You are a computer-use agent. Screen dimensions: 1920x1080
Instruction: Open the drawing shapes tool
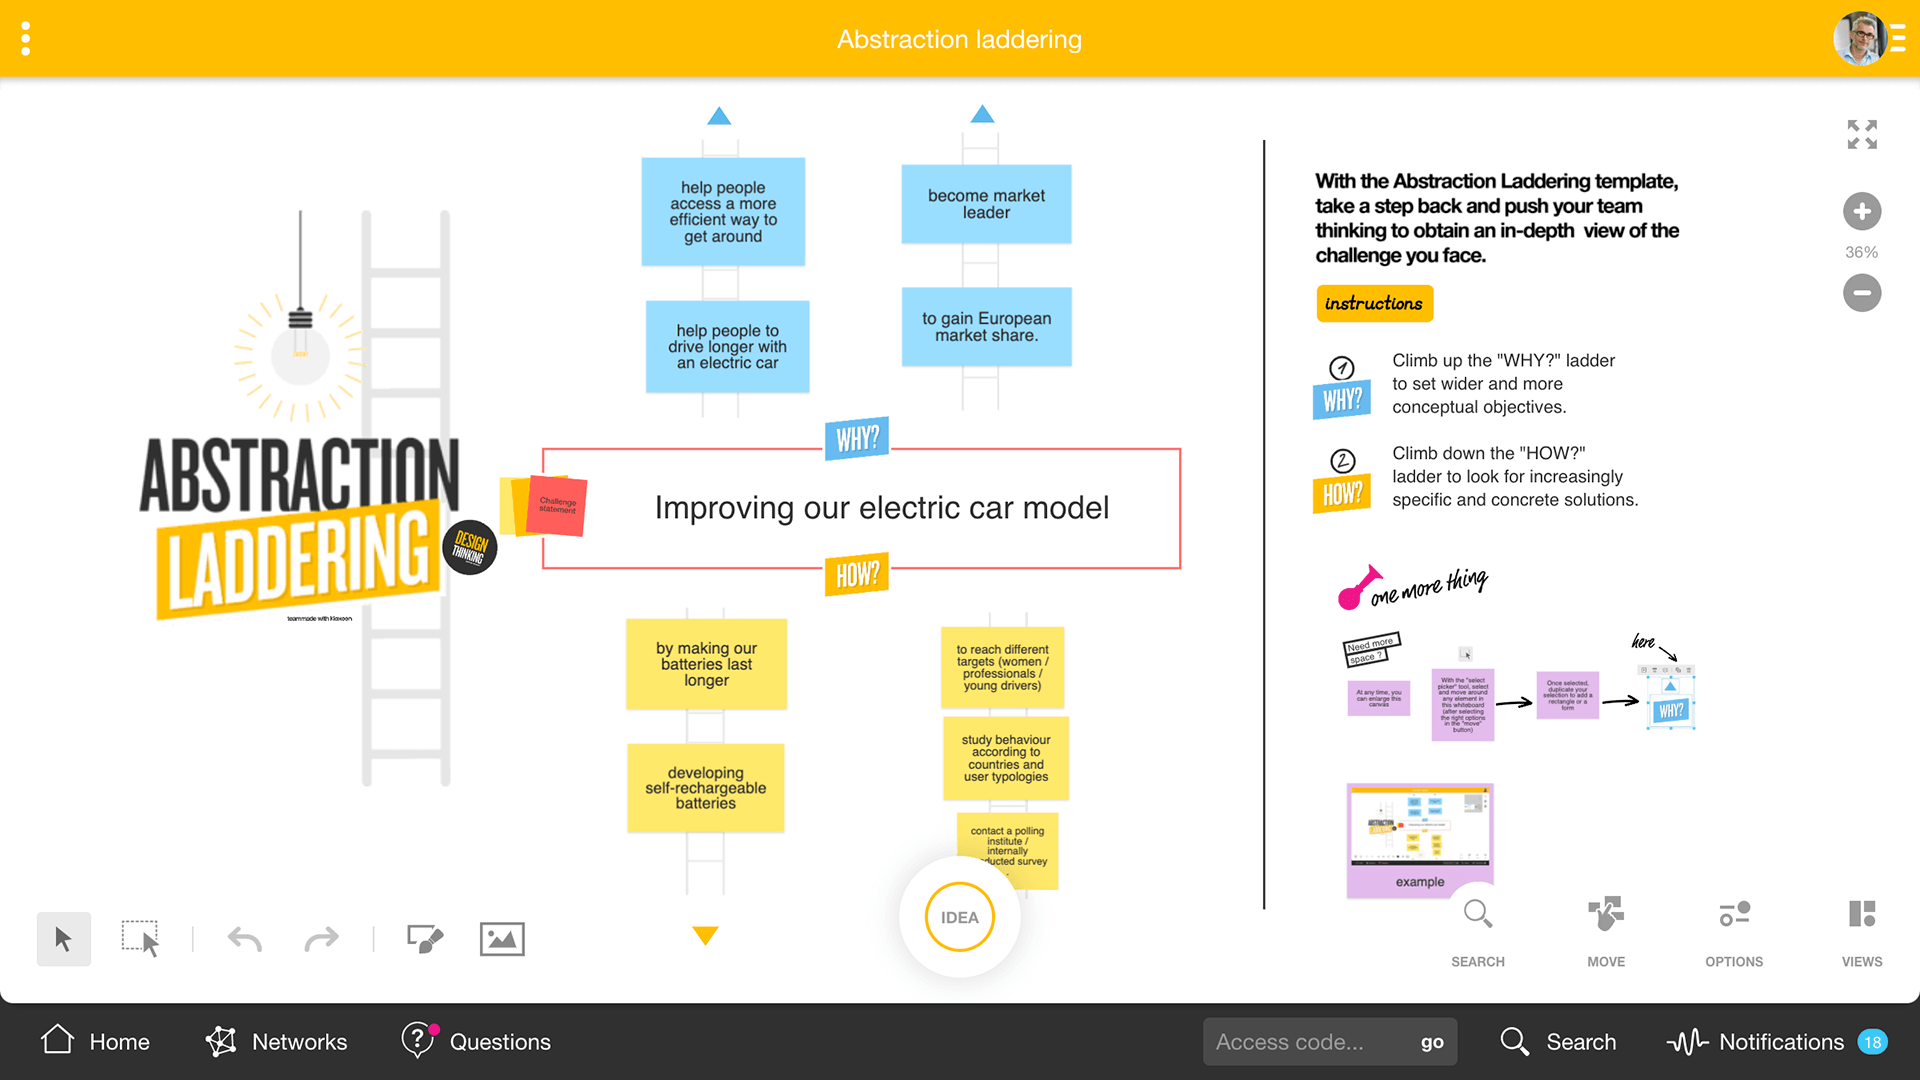(x=424, y=939)
